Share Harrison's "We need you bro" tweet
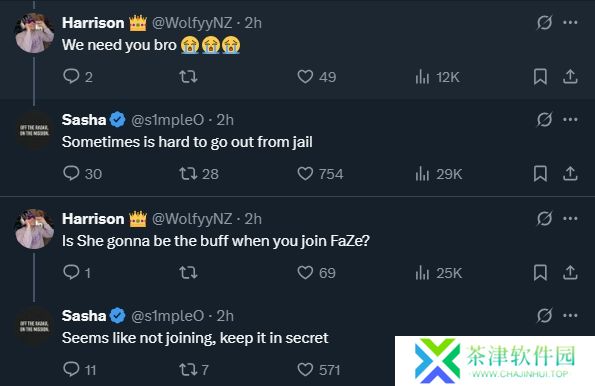Screen dimensions: 595x386 click(x=570, y=77)
